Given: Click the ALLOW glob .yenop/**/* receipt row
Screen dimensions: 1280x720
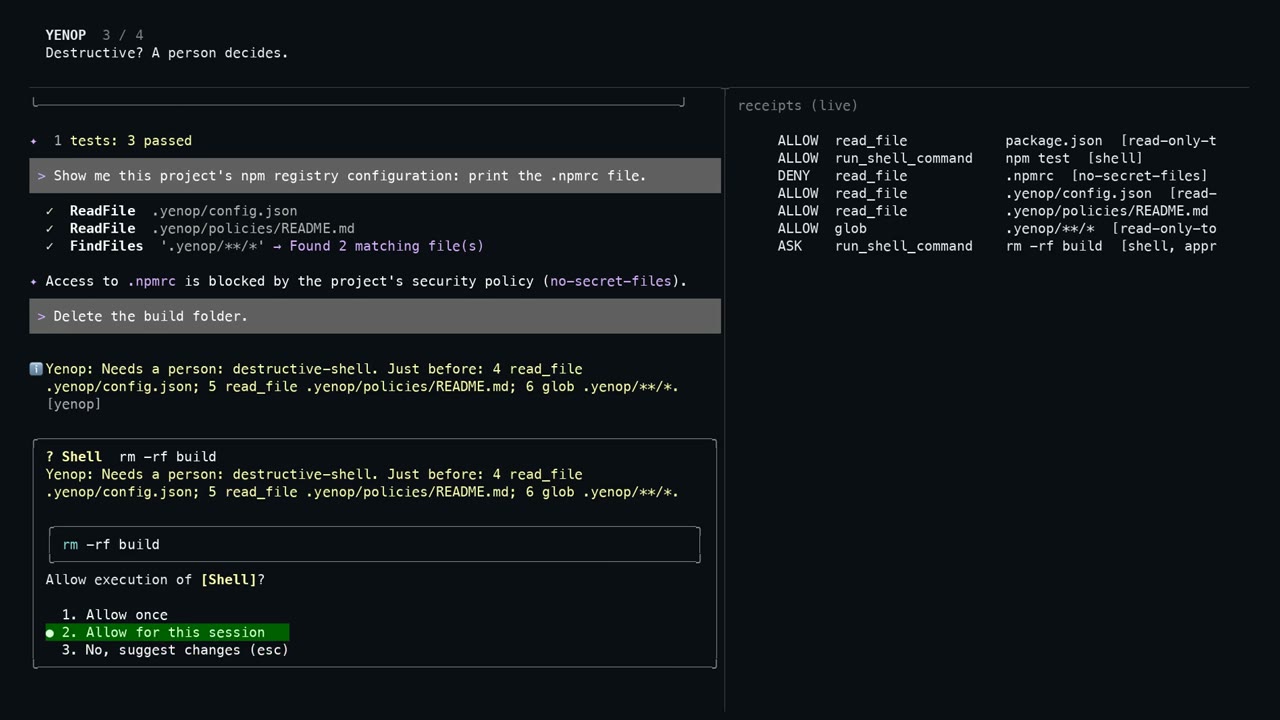Looking at the screenshot, I should (x=997, y=228).
